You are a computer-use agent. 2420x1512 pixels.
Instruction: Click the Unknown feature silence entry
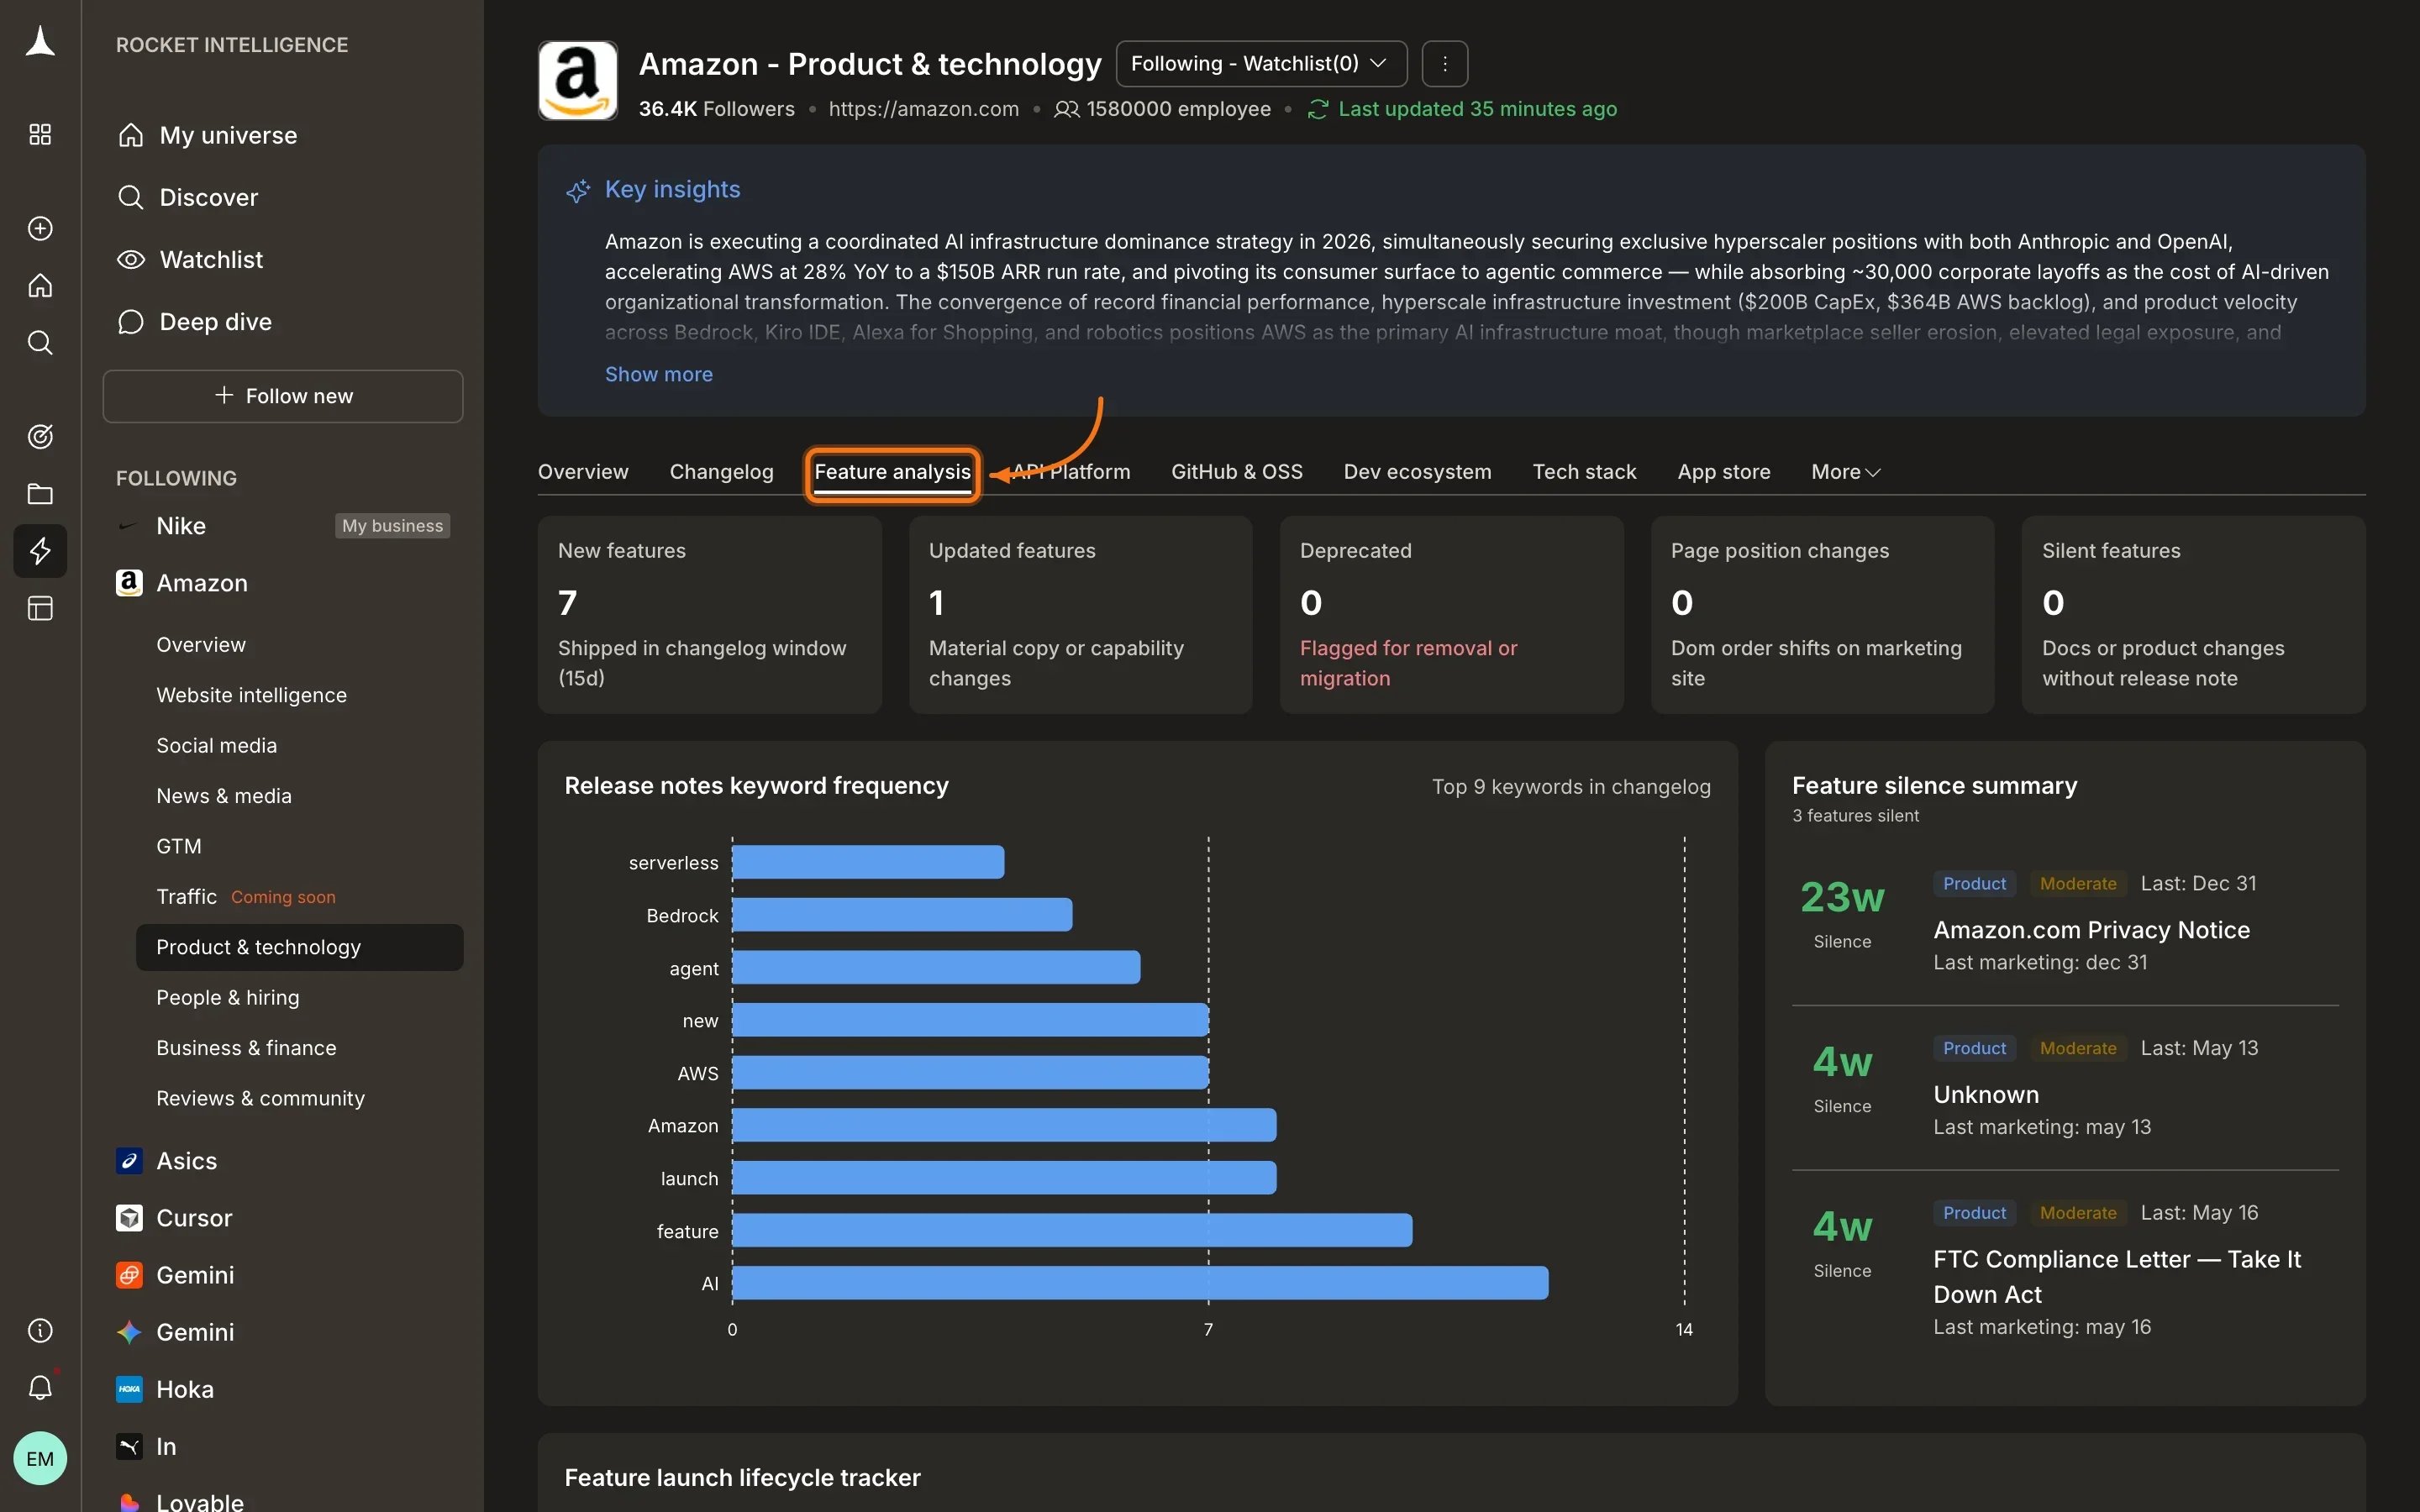pyautogui.click(x=2064, y=1087)
